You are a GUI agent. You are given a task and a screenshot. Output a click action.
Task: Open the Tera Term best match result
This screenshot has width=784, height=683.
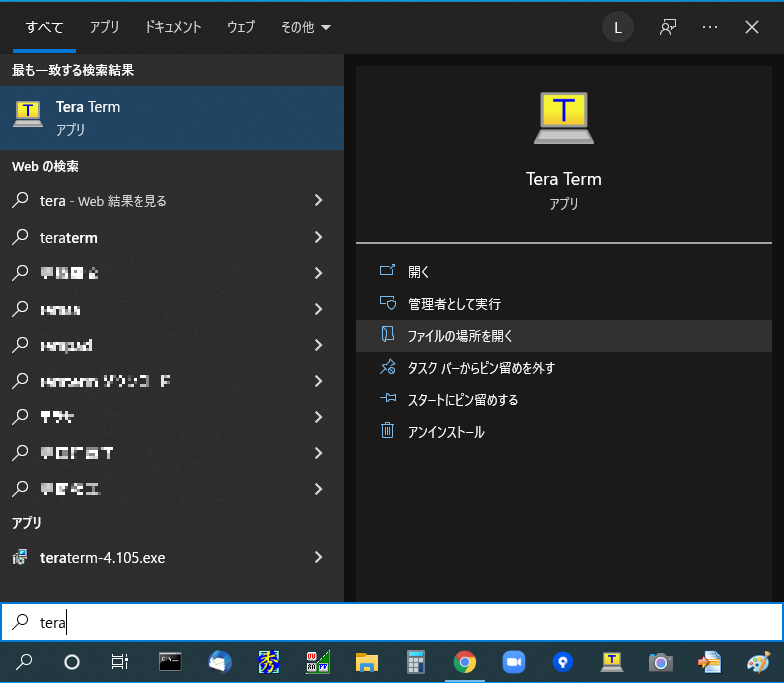(x=172, y=118)
